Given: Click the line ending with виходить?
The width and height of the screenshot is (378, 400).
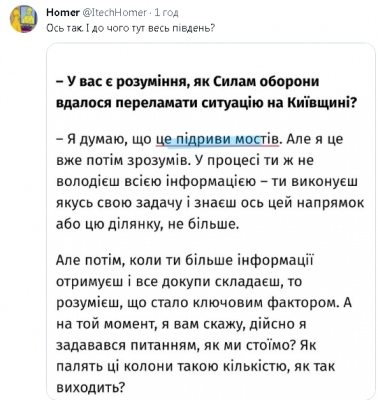Looking at the screenshot, I should 90,387.
